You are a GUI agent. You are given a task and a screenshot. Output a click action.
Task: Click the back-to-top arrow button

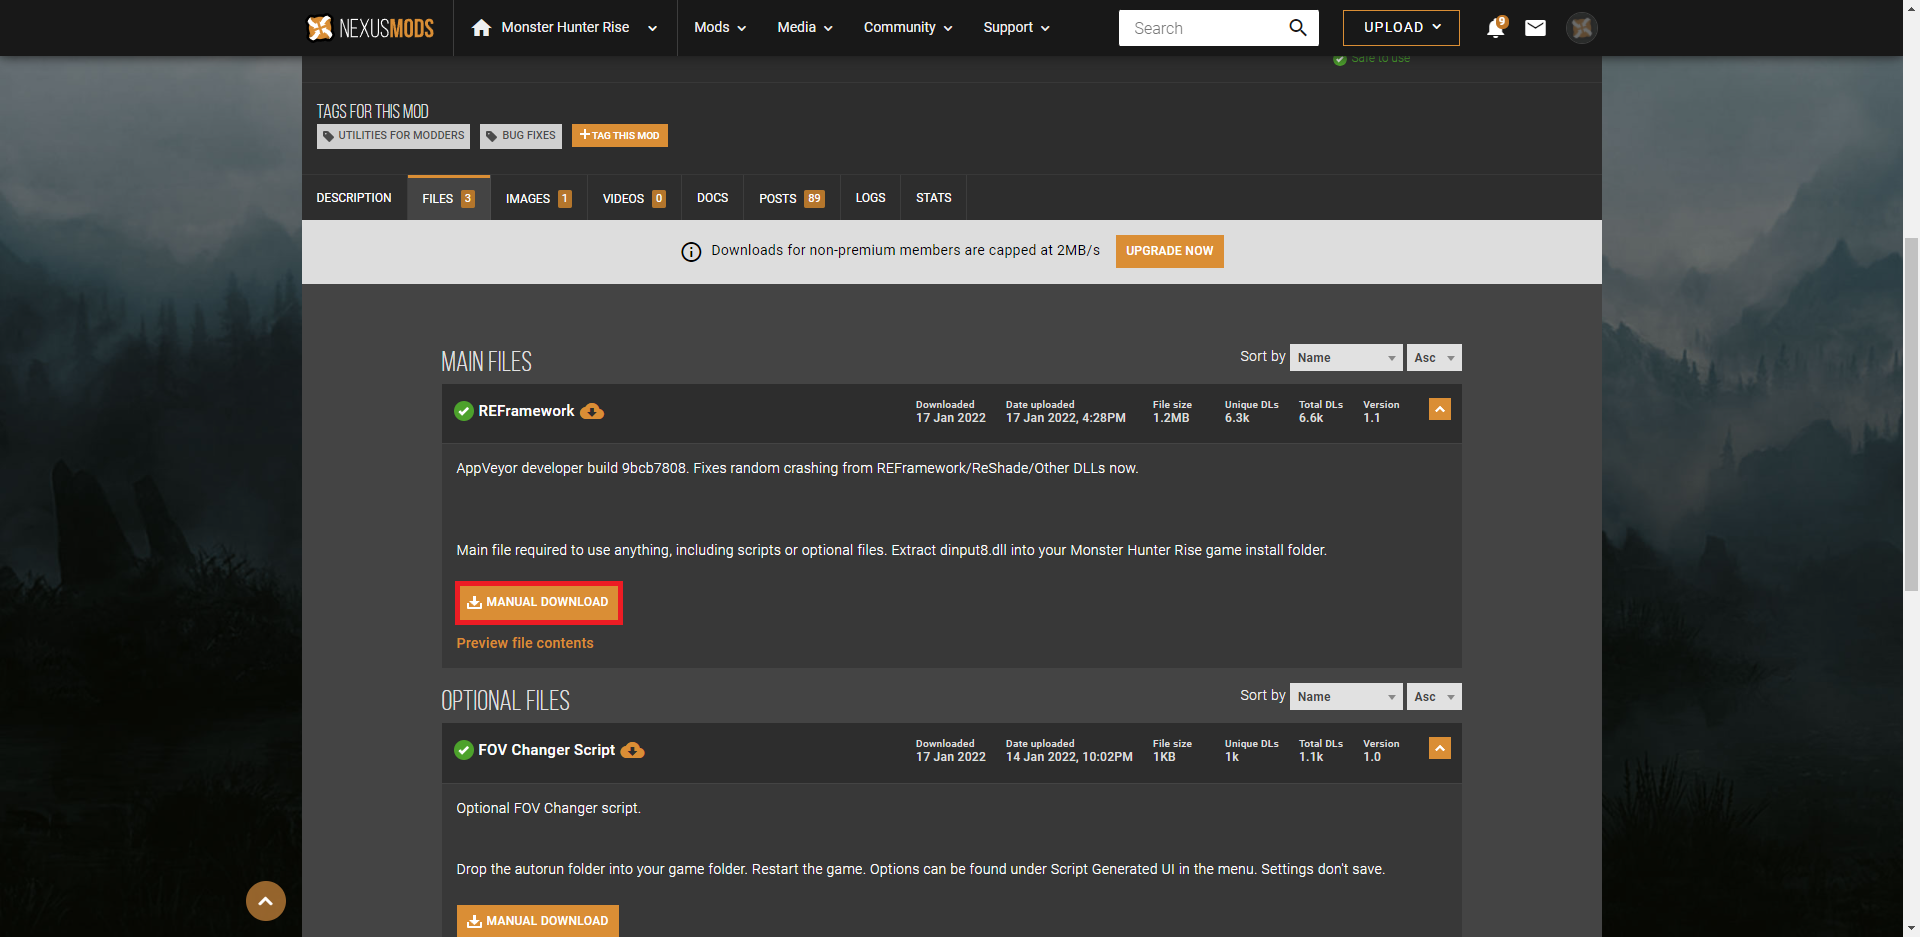(x=266, y=901)
